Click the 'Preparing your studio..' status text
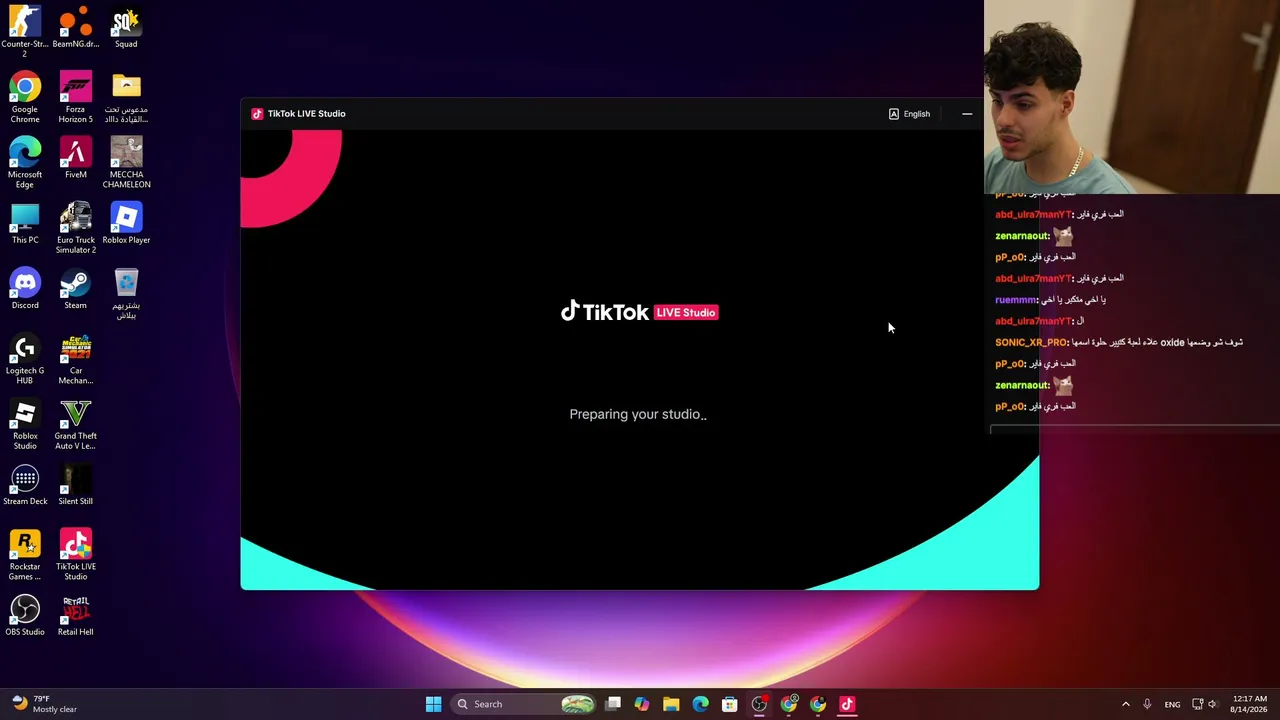This screenshot has height=720, width=1280. tap(638, 414)
